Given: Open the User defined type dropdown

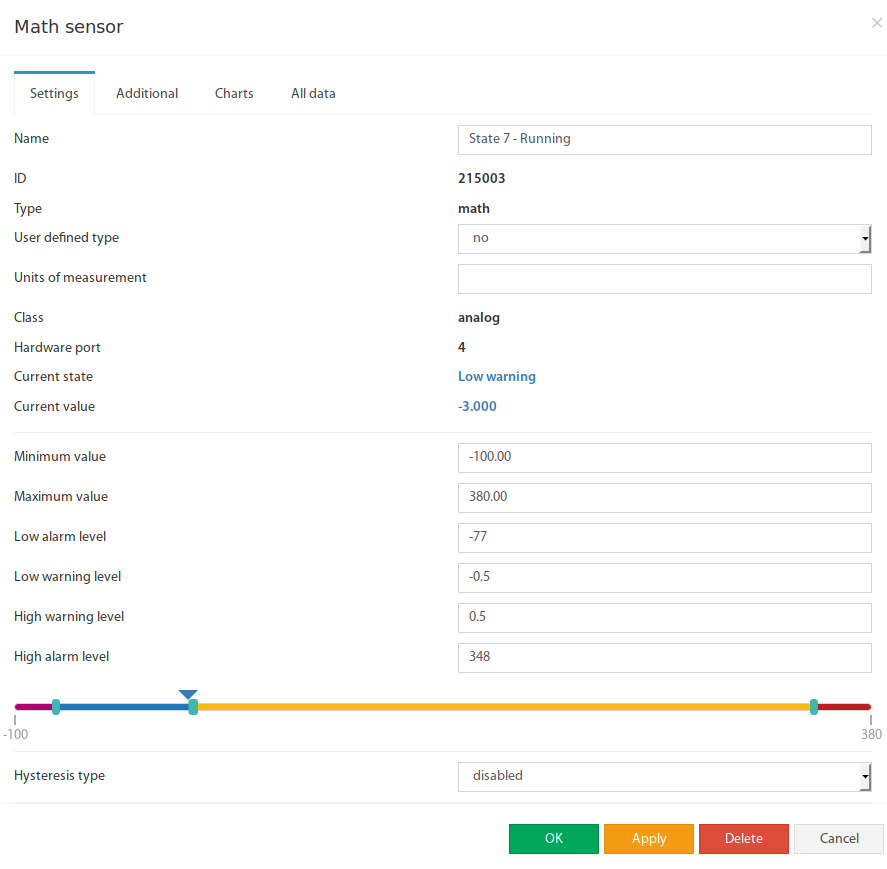Looking at the screenshot, I should [x=665, y=239].
